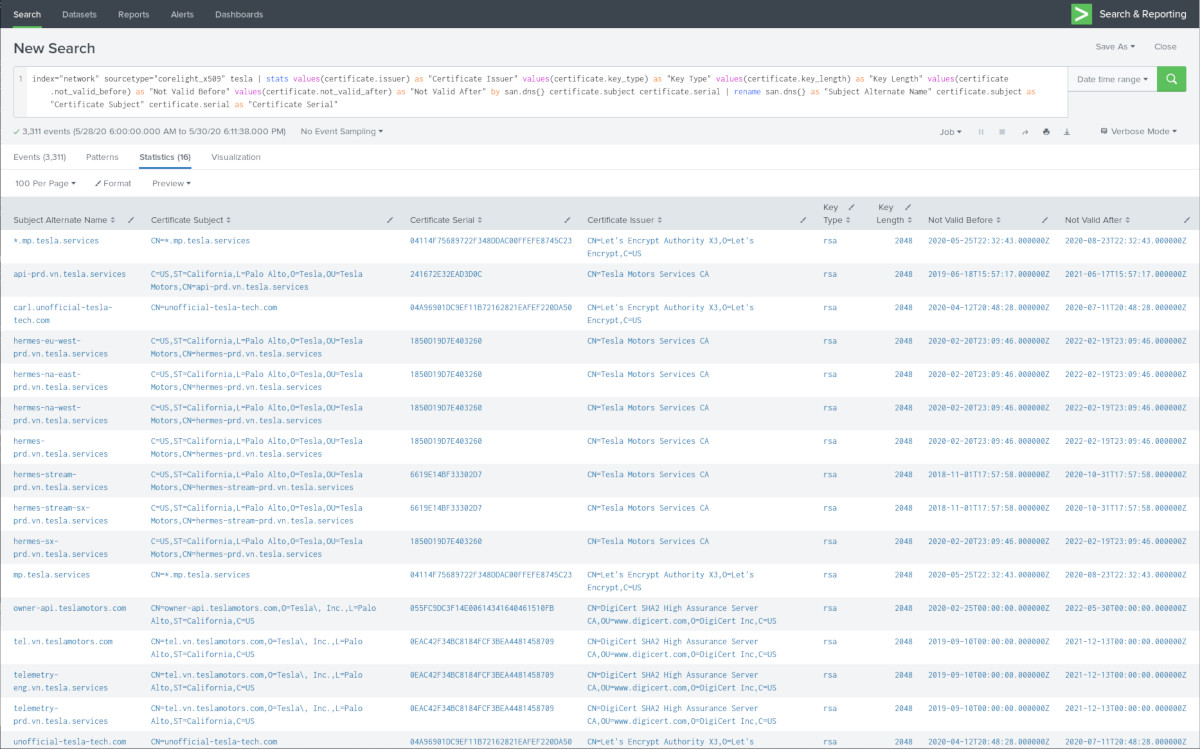
Task: Open the Datasets nav item
Action: [x=79, y=14]
